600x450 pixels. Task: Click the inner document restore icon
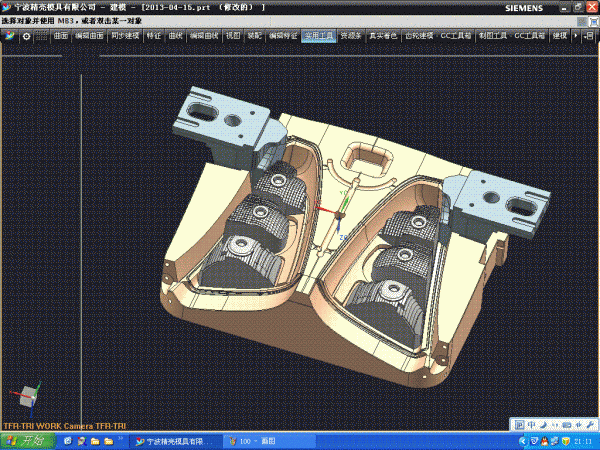[x=594, y=22]
